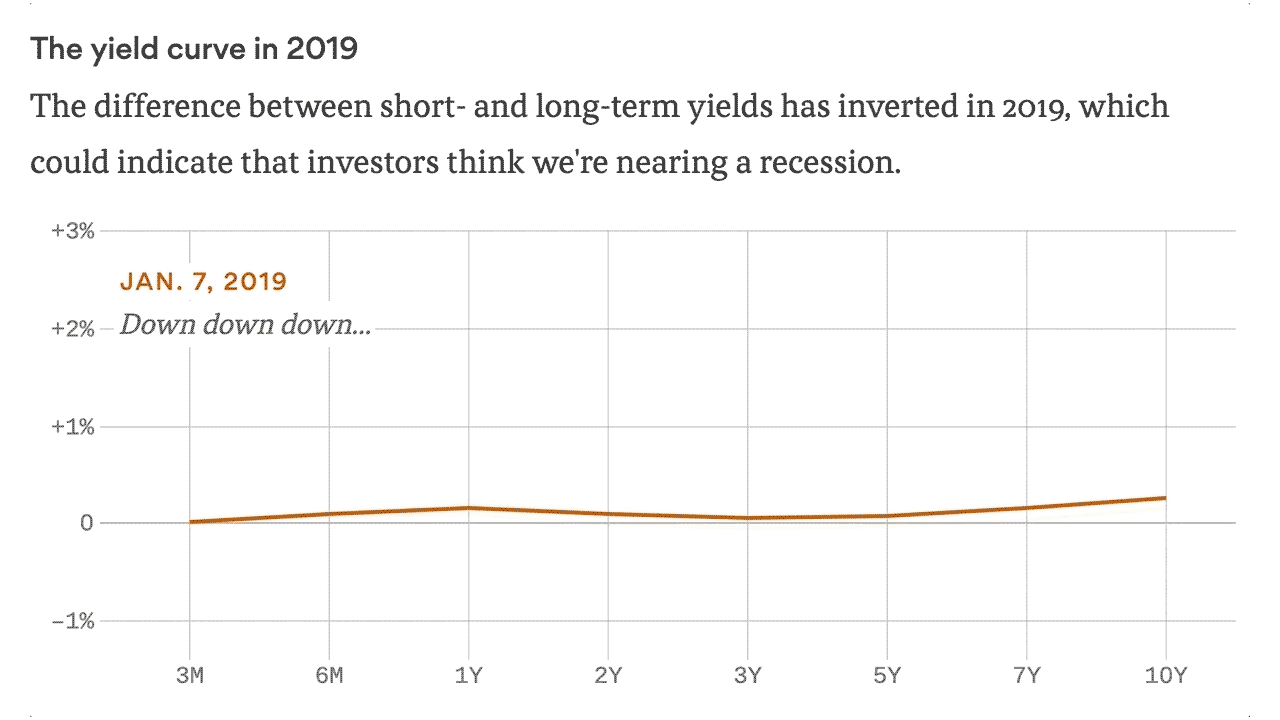This screenshot has width=1280, height=720.
Task: Select the 7Y maturity axis label
Action: 1026,676
